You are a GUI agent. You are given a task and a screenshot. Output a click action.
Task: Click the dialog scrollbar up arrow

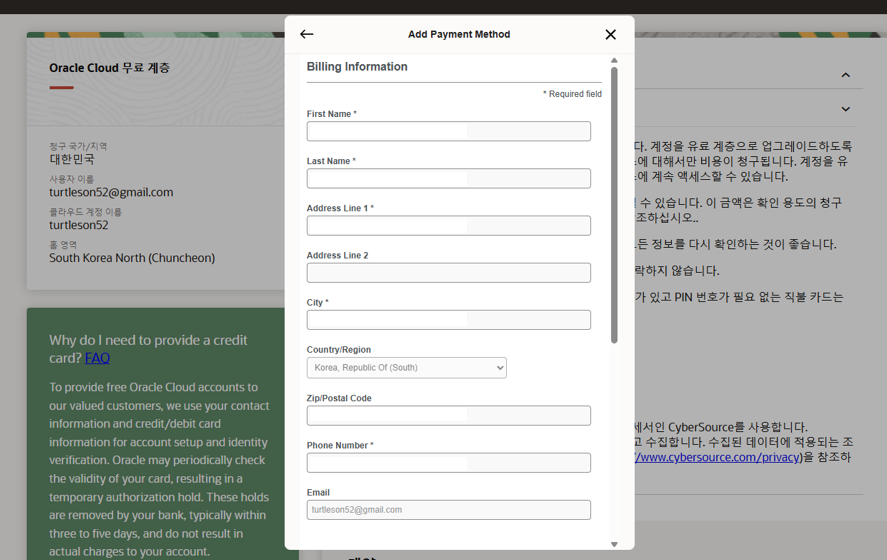tap(614, 61)
